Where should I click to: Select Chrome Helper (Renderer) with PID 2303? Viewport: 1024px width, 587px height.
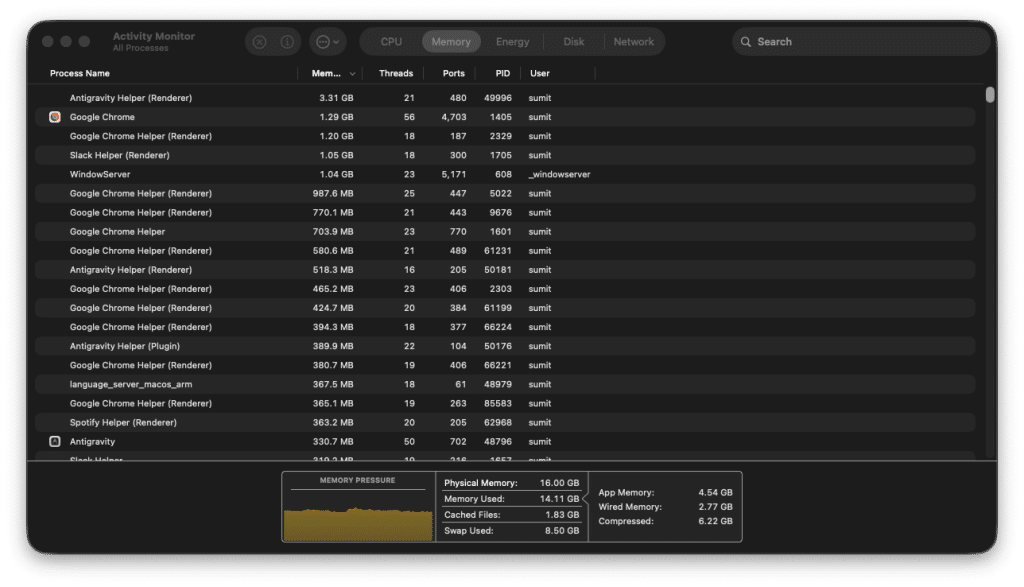[x=505, y=289]
